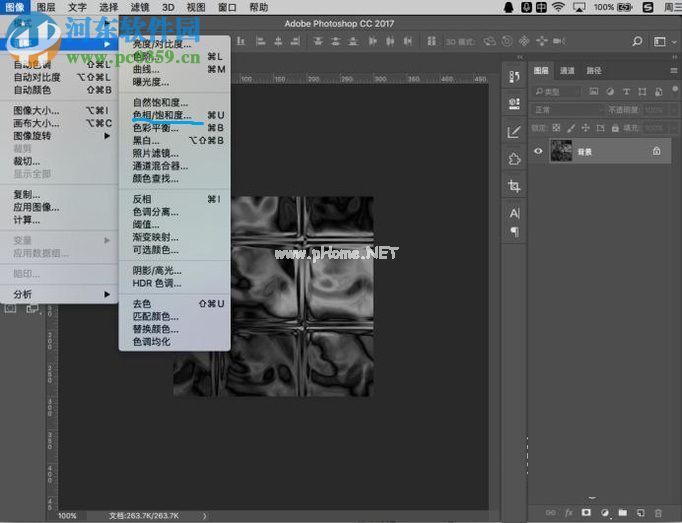Image resolution: width=682 pixels, height=523 pixels.
Task: Select the crop icon in the collapsed panel dock
Action: [x=514, y=186]
